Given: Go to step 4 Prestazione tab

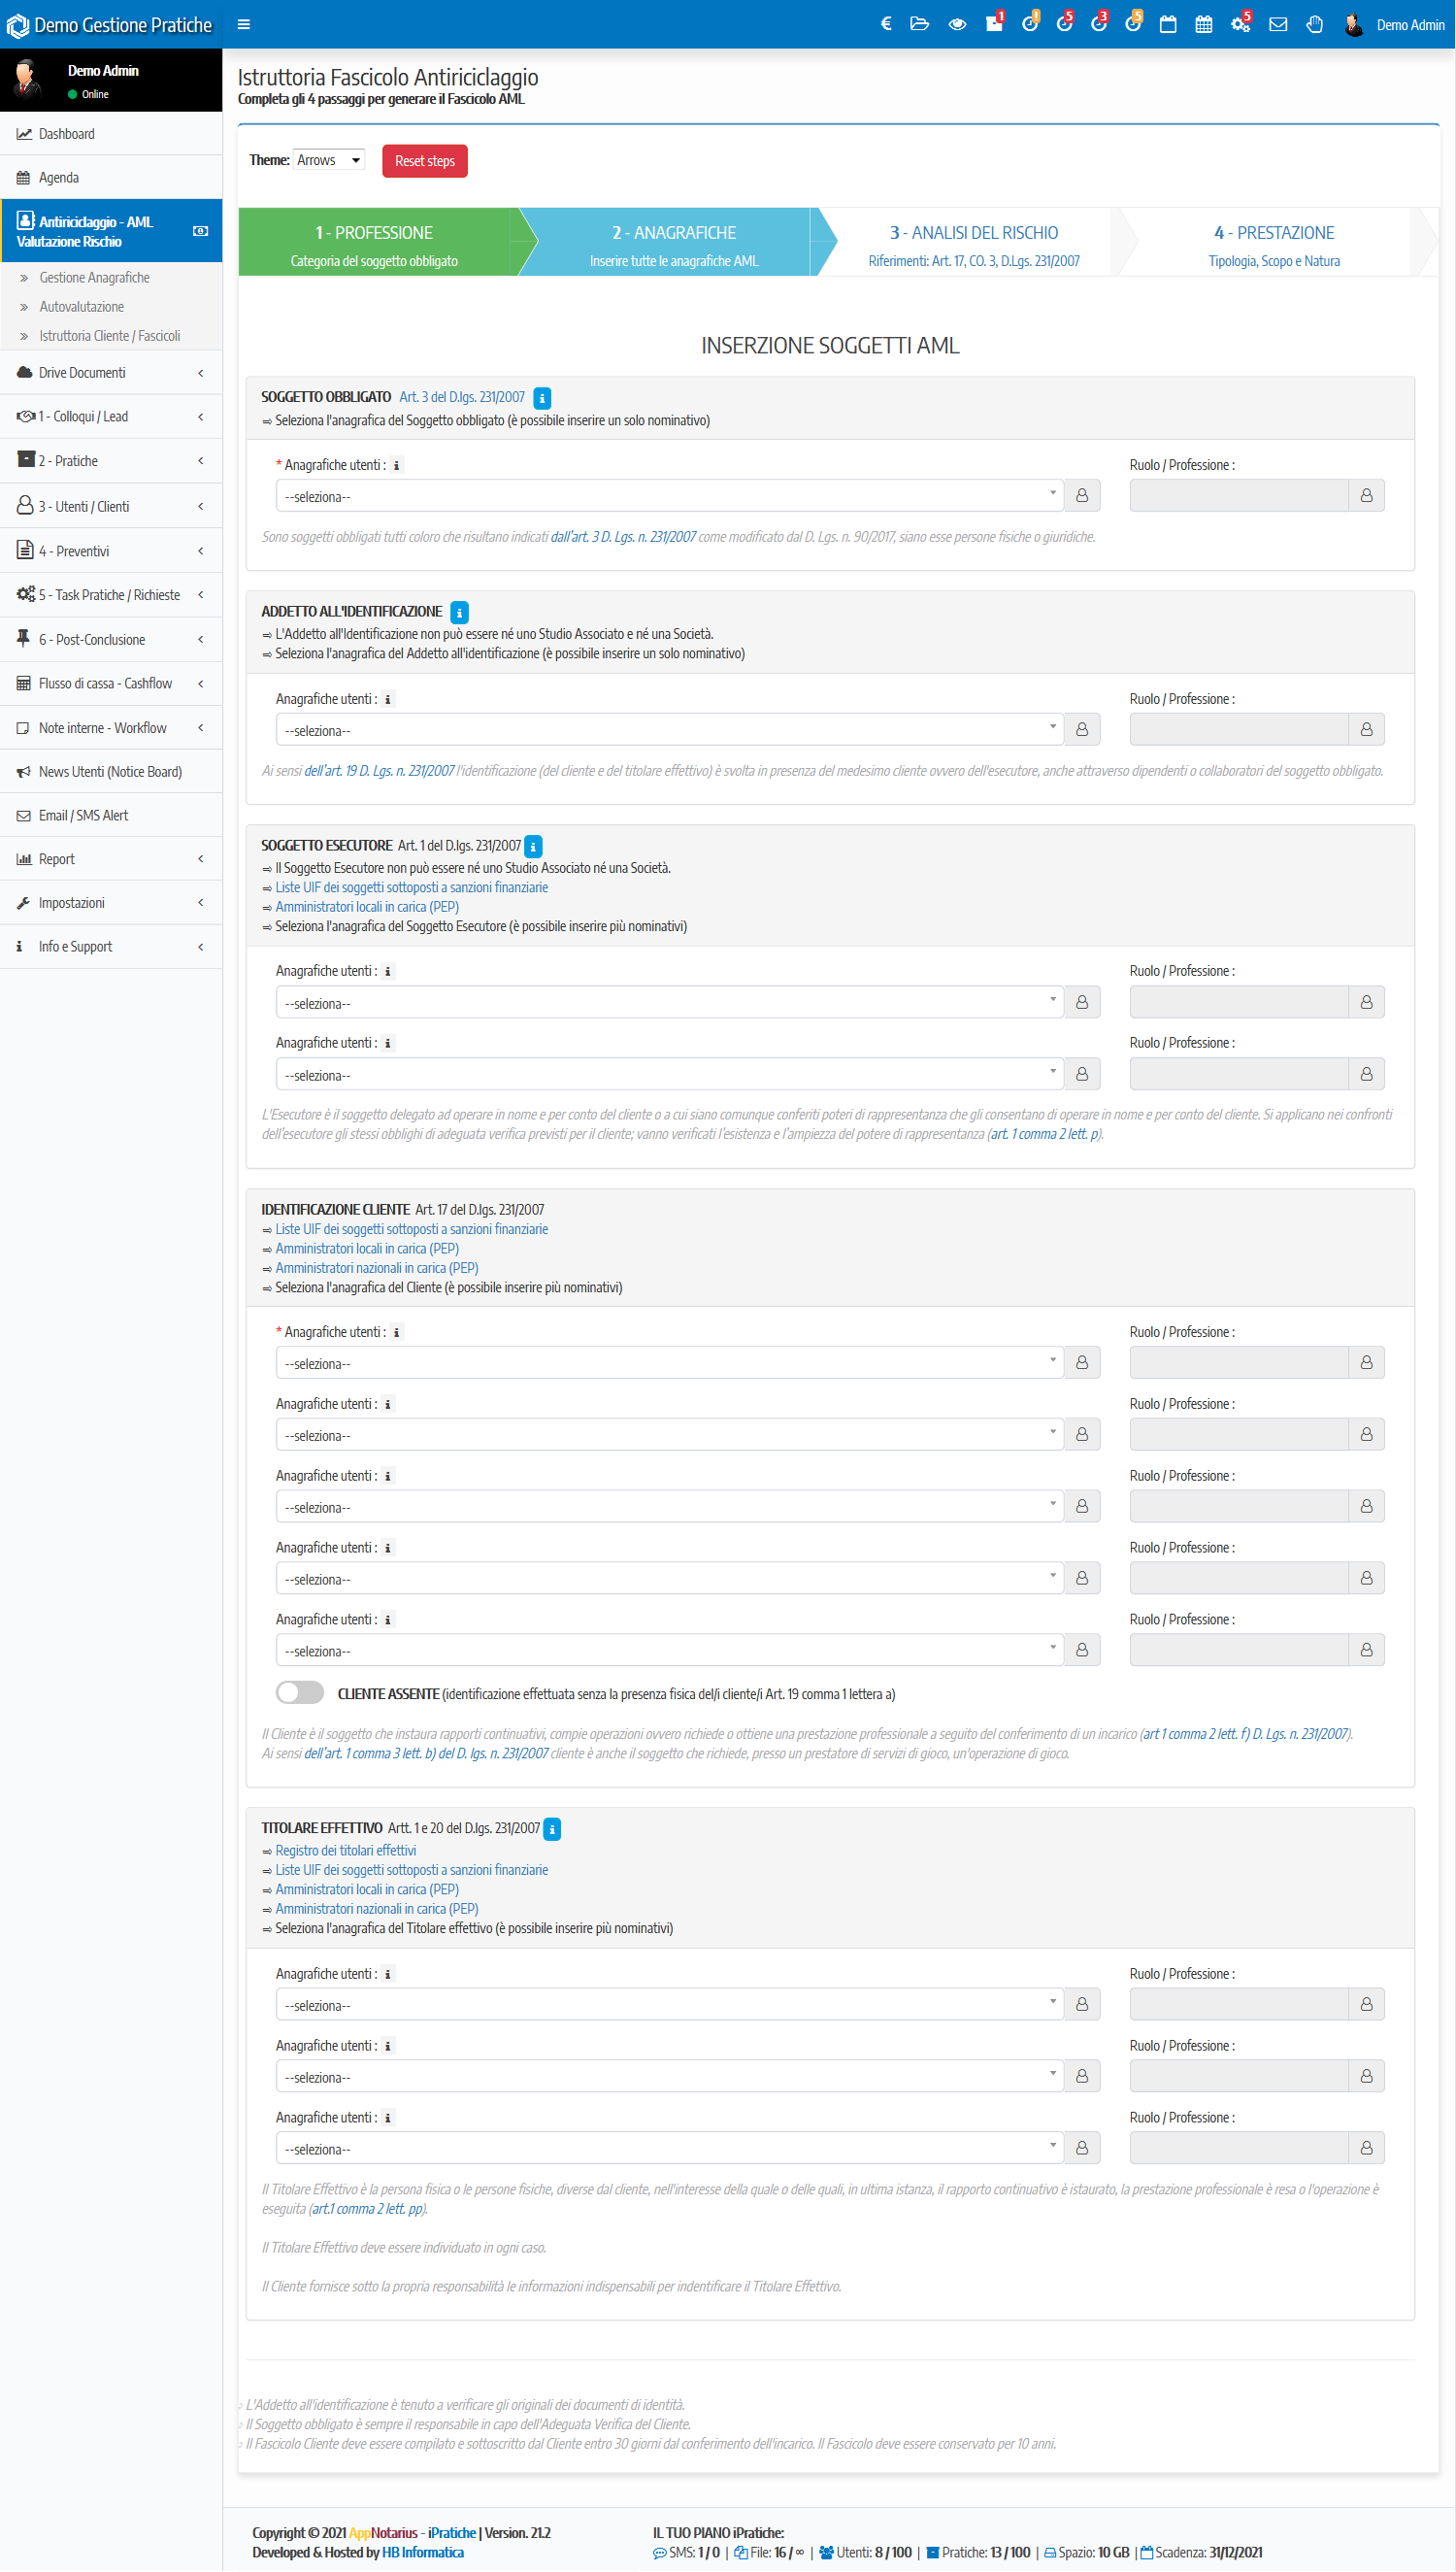Looking at the screenshot, I should (x=1273, y=243).
